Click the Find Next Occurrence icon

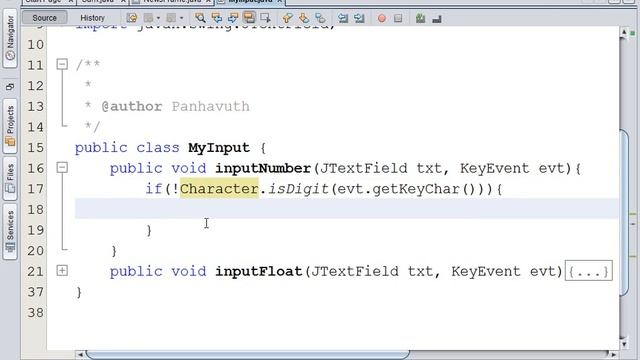click(x=233, y=18)
